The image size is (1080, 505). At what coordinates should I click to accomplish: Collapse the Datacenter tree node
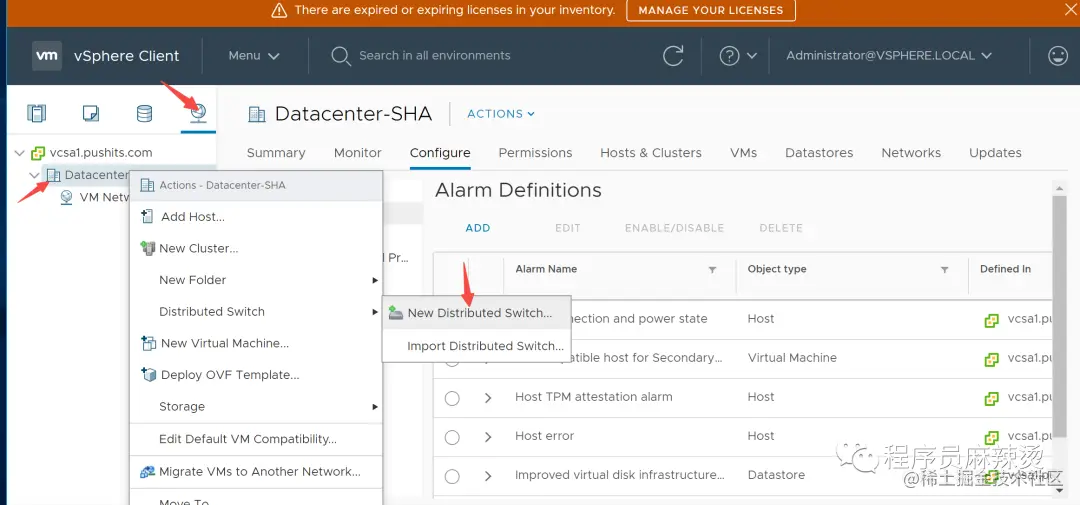(x=34, y=176)
